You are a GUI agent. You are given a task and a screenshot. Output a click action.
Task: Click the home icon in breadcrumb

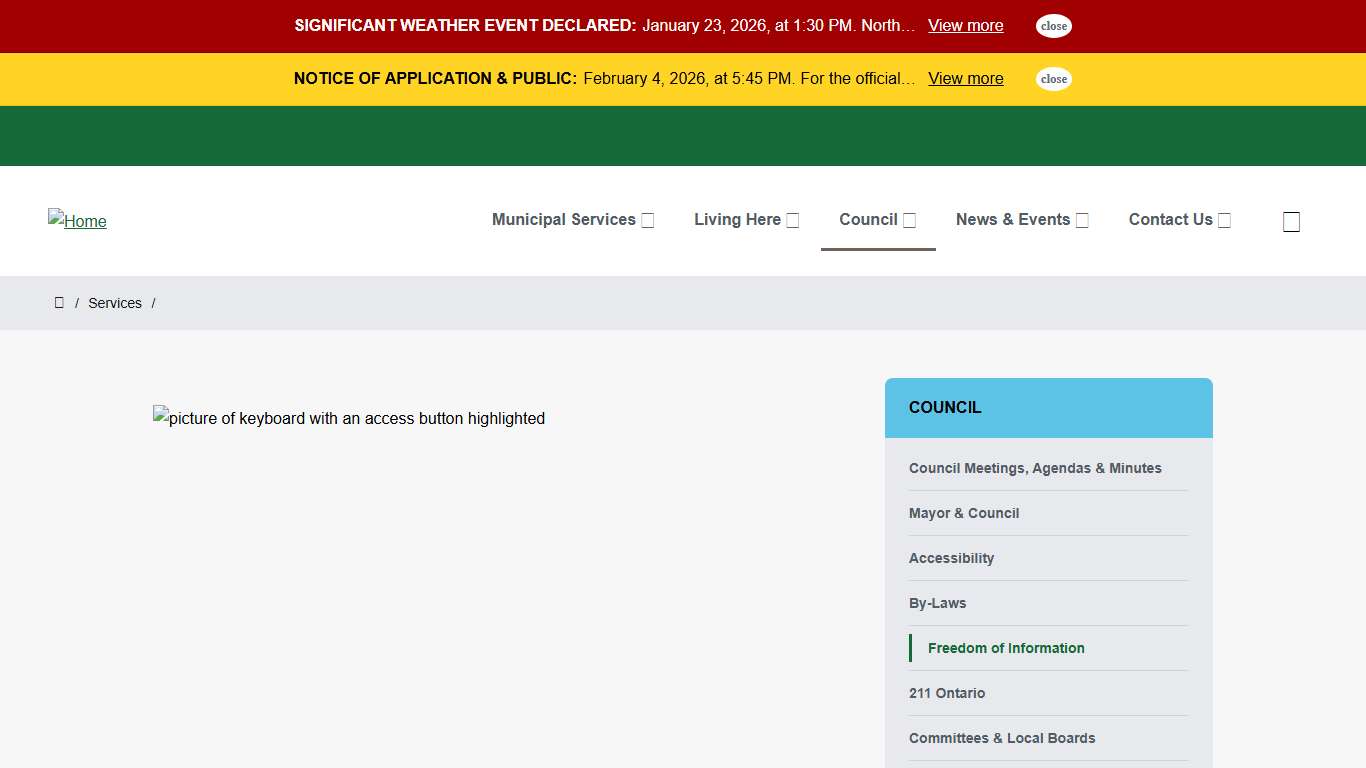click(x=59, y=303)
